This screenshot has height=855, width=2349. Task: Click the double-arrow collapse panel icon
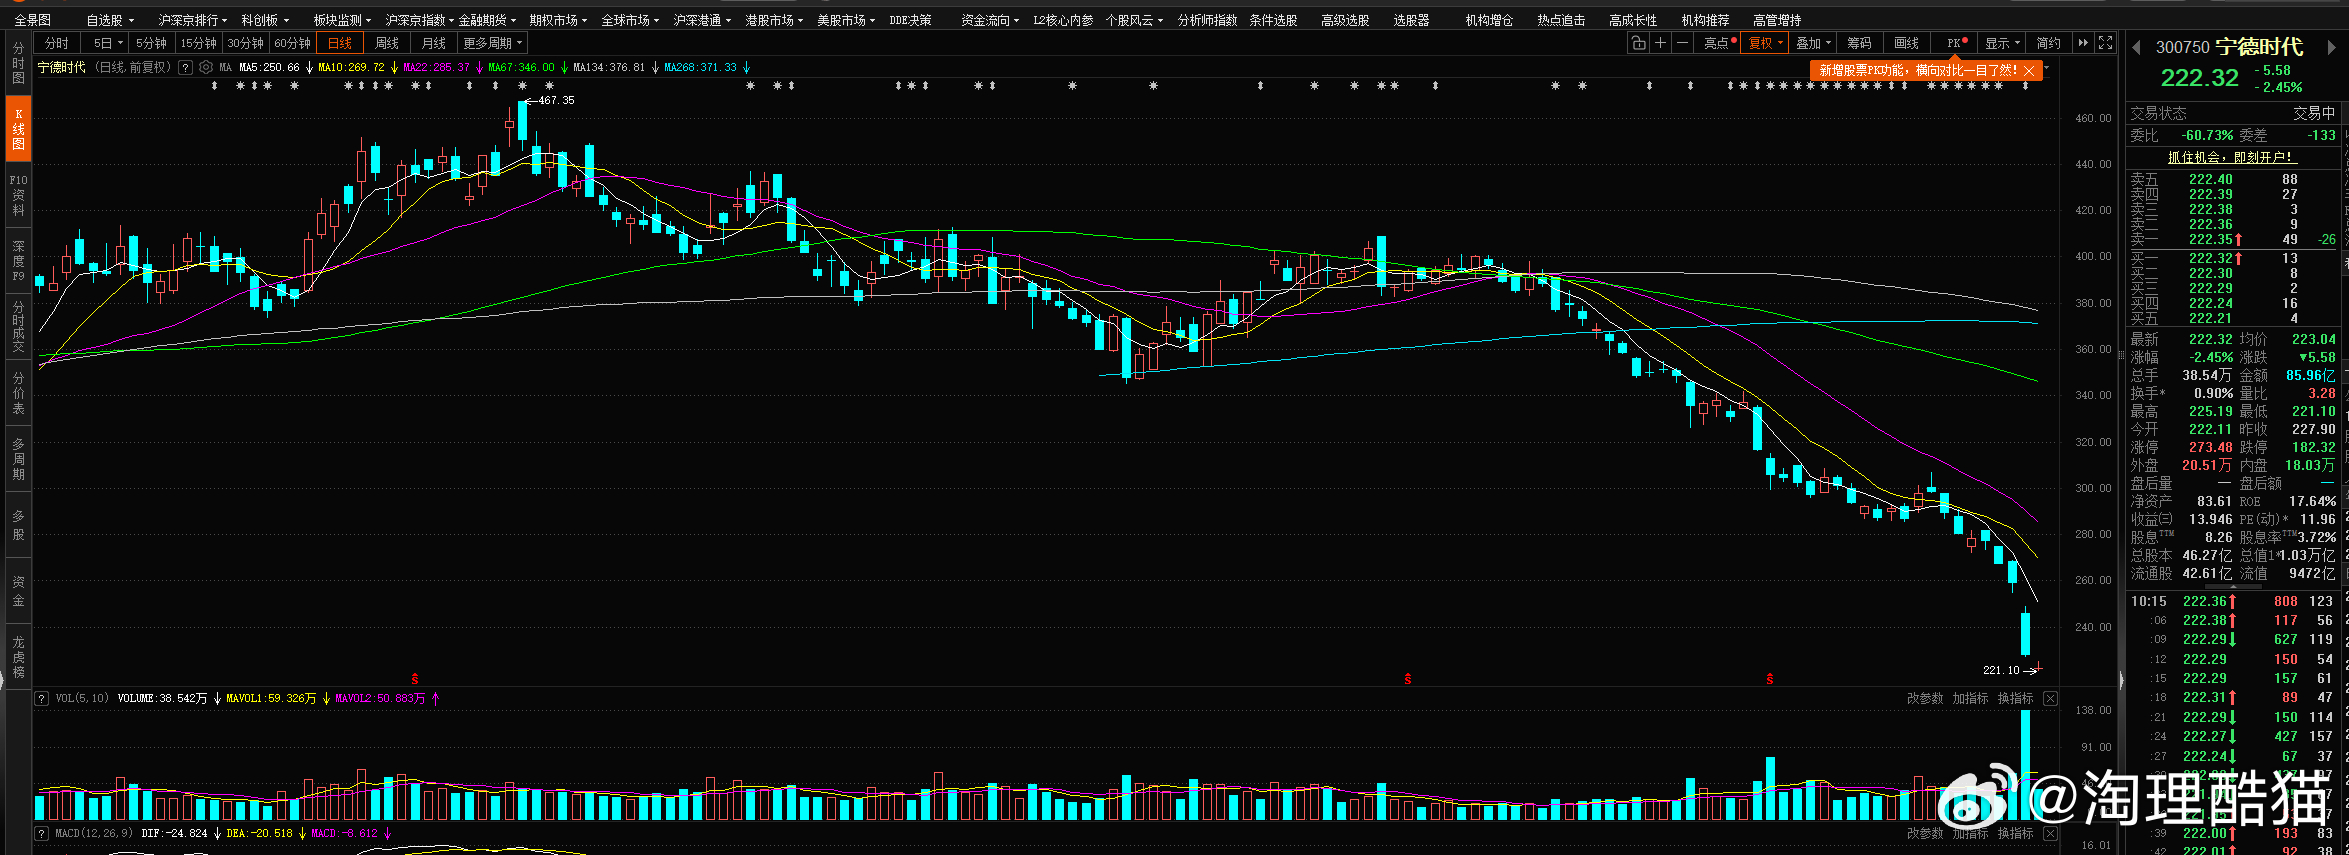[2083, 43]
